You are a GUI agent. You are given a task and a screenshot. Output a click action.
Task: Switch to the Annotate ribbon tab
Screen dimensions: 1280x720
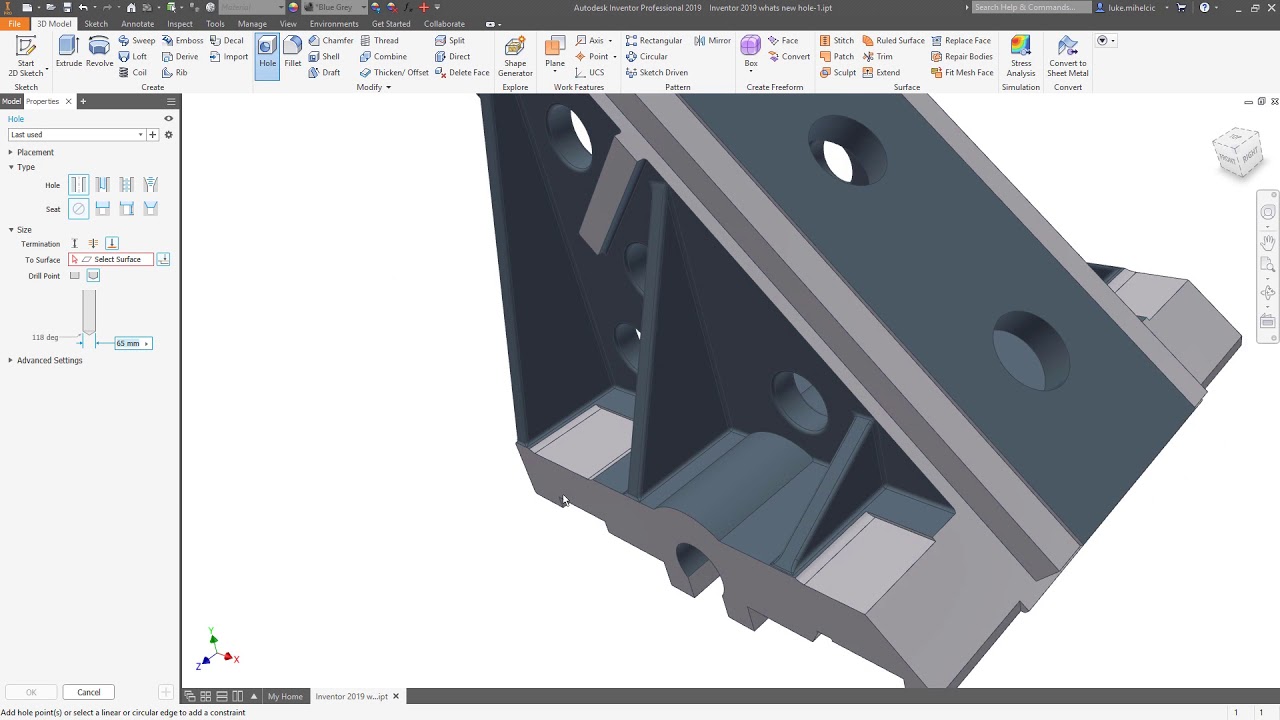pos(137,24)
